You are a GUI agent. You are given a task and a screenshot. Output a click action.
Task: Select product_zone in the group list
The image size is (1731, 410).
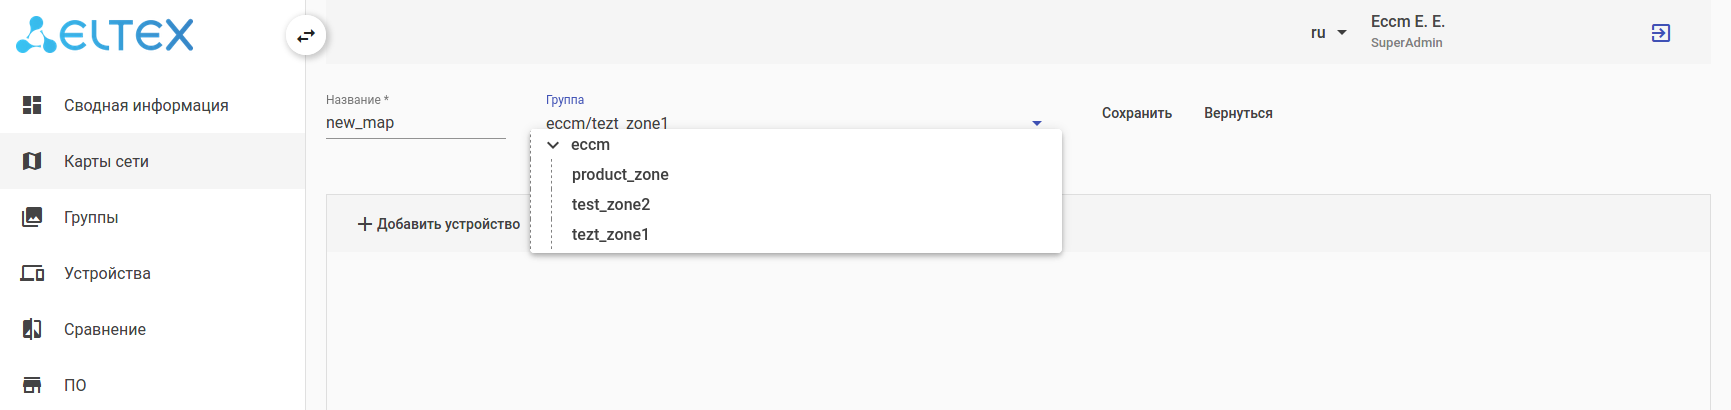[x=620, y=175]
